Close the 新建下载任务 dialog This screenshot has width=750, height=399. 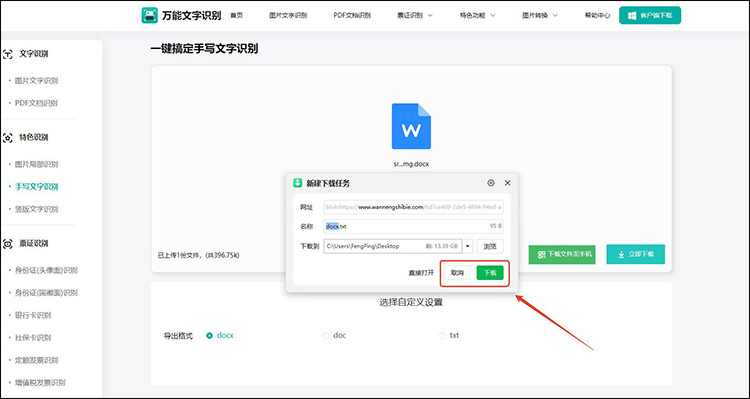507,183
